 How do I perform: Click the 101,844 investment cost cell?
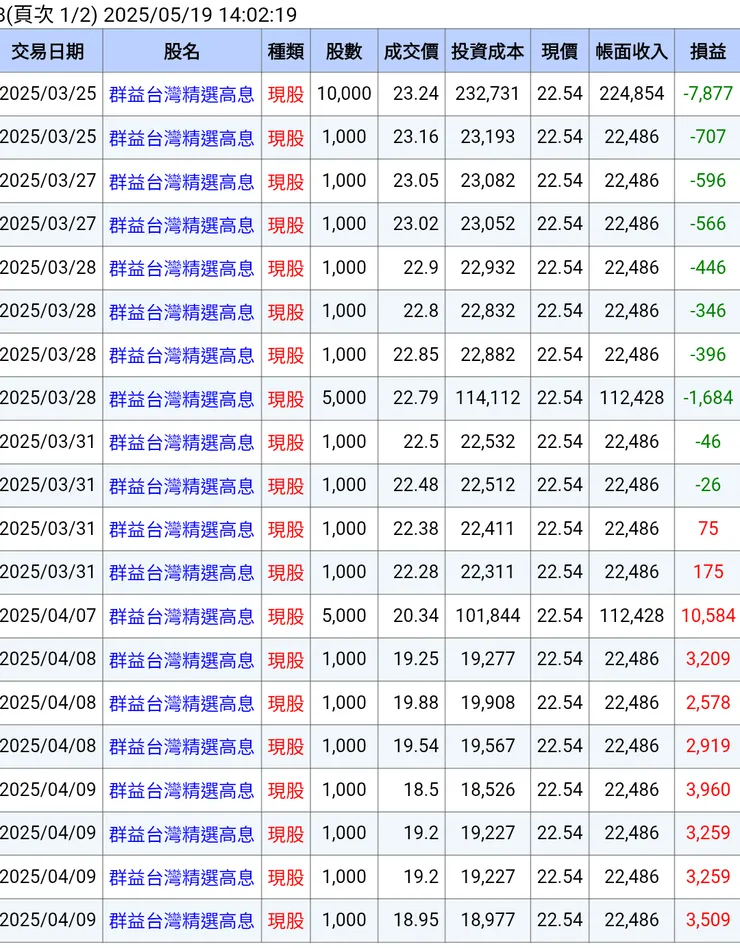click(487, 616)
